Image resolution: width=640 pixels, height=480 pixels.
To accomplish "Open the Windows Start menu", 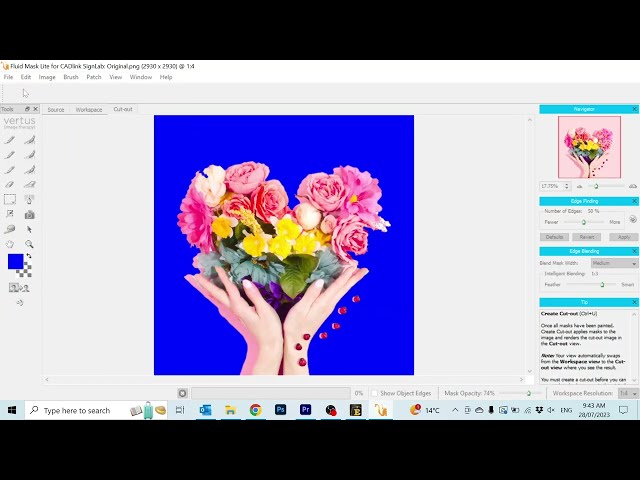I will (x=12, y=410).
